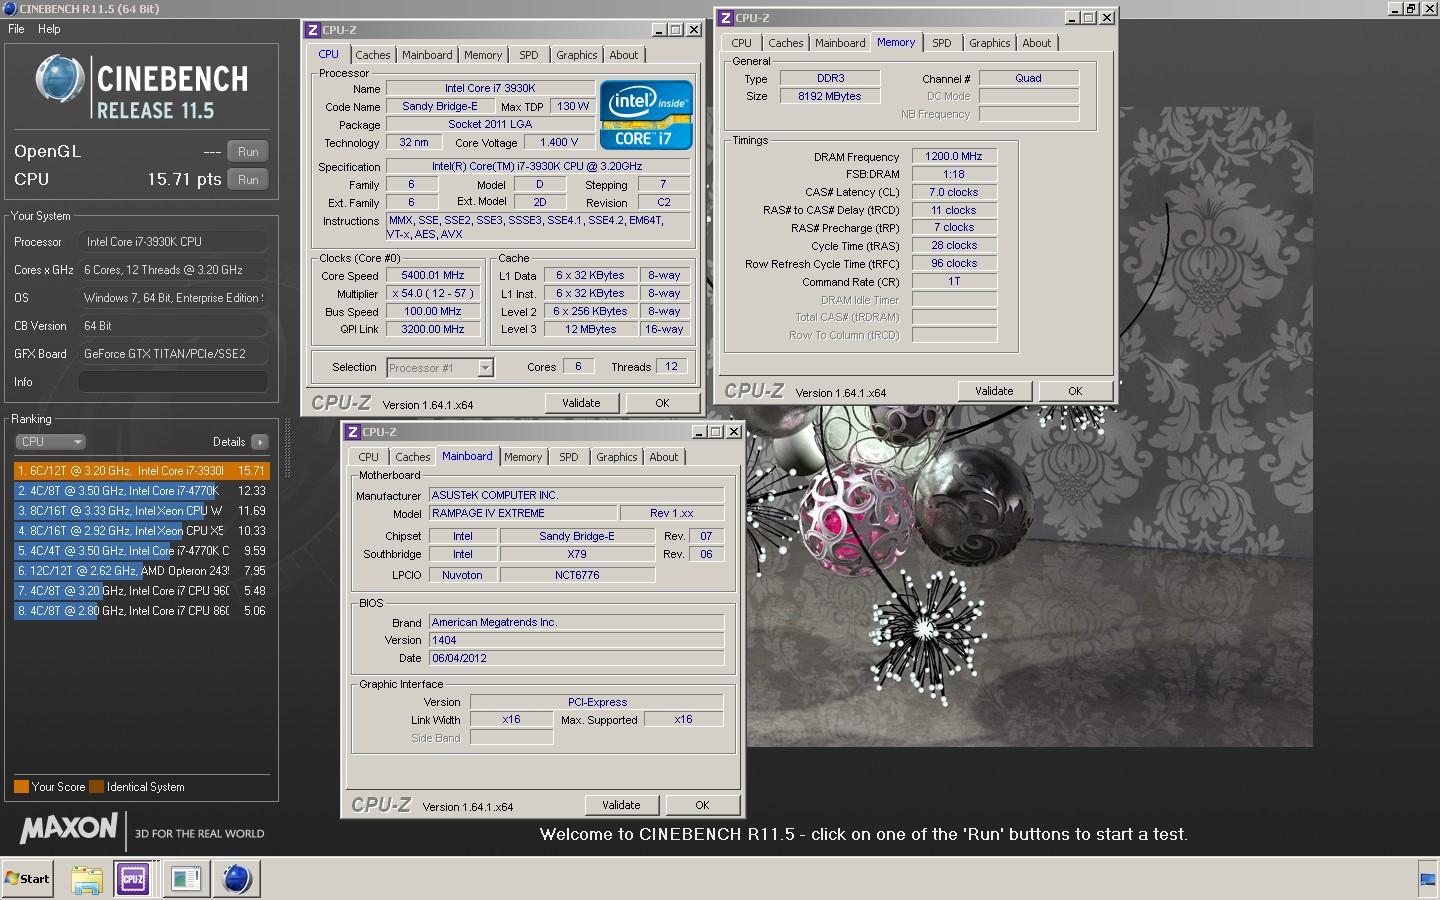The image size is (1440, 900).
Task: Click the CPU-Z title icon in CPU window
Action: point(313,30)
